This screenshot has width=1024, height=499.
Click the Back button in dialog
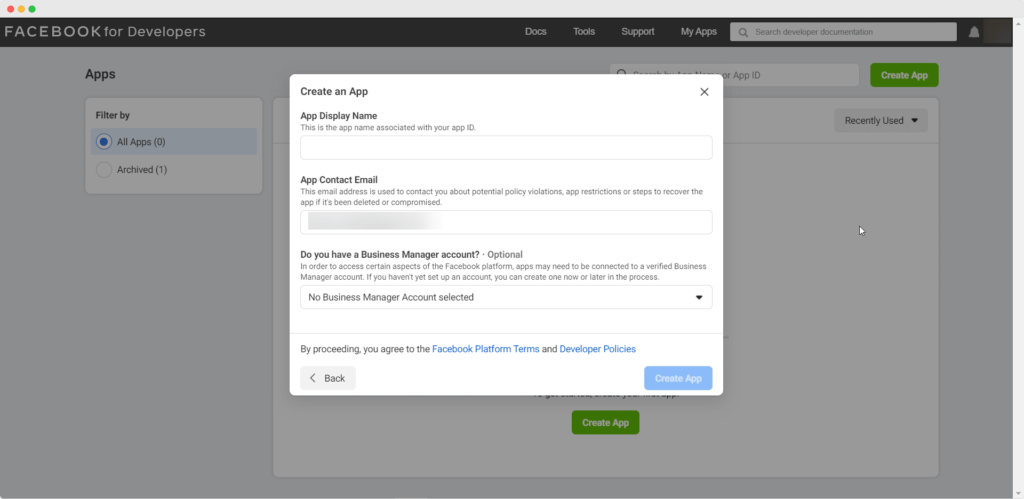pyautogui.click(x=328, y=378)
